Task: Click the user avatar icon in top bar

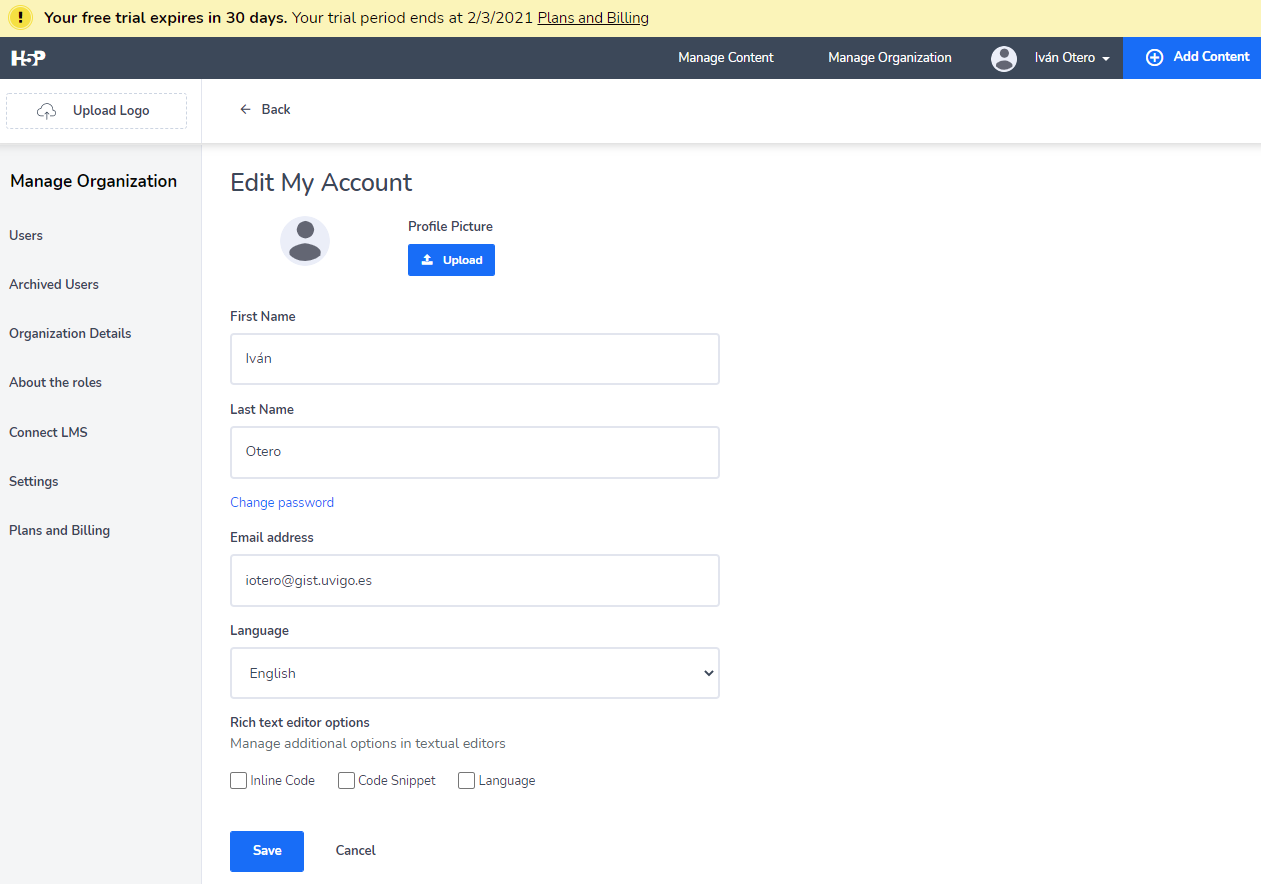Action: pyautogui.click(x=1004, y=58)
